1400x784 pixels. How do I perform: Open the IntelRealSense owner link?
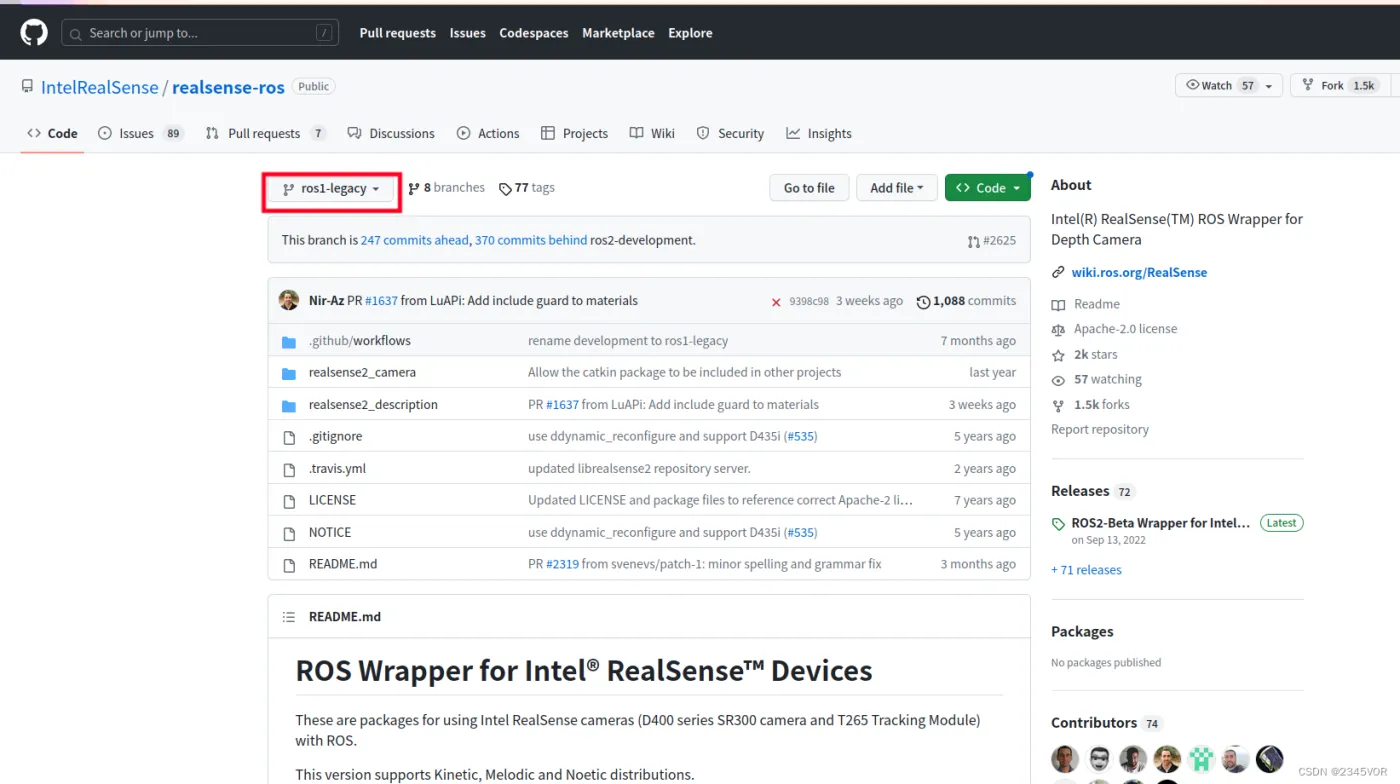(99, 87)
